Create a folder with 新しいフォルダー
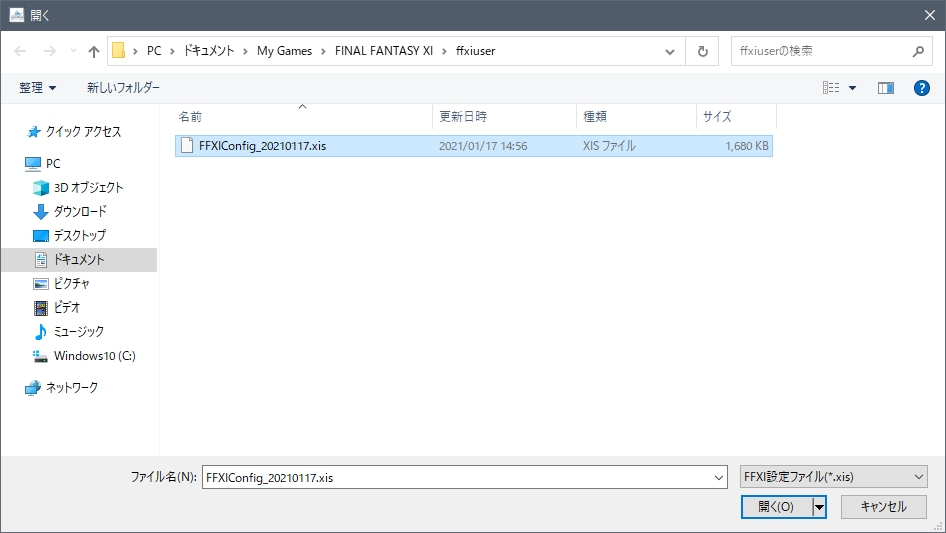Screen dimensions: 946x533 123,88
